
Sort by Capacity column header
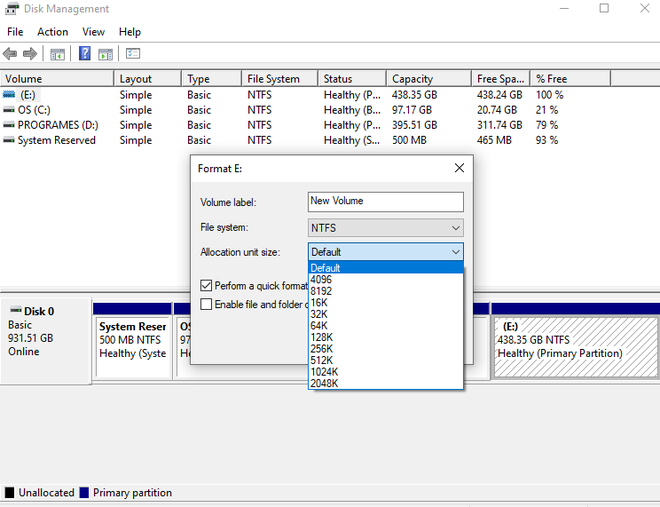coord(429,79)
